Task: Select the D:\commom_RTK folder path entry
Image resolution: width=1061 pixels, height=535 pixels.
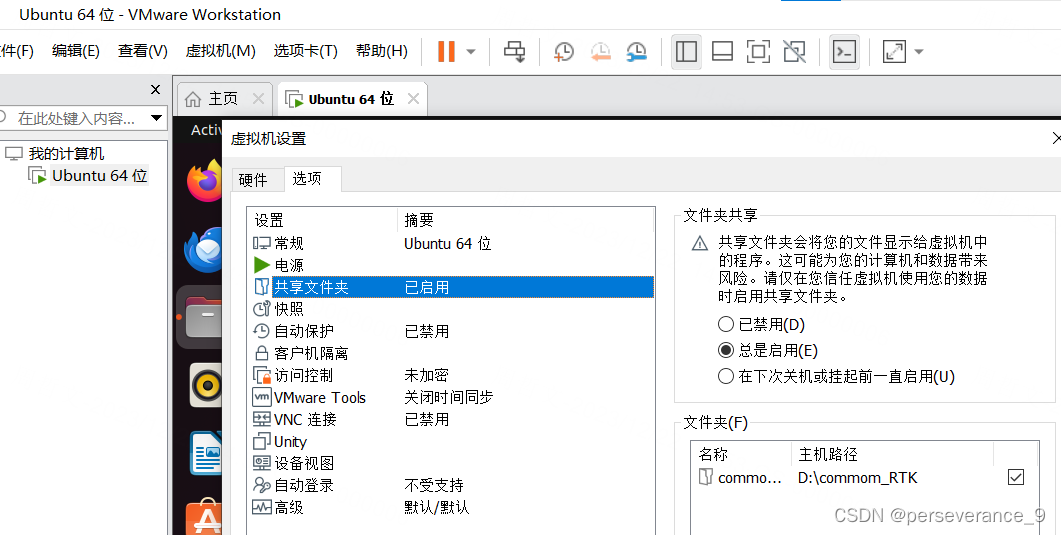Action: point(857,478)
